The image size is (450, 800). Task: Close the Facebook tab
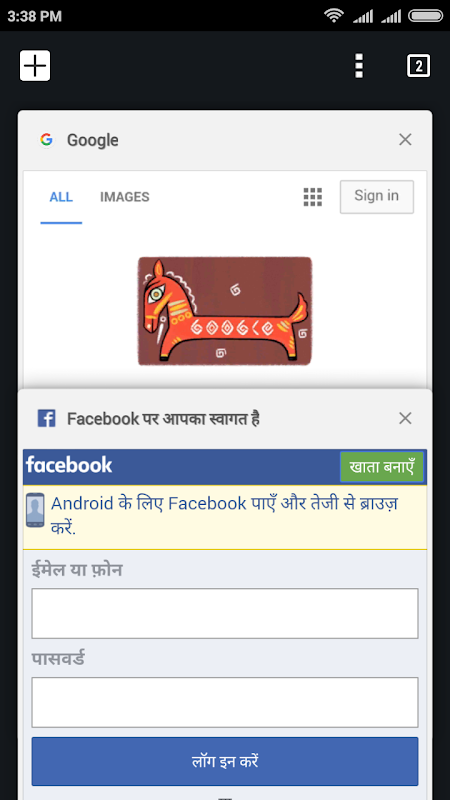point(405,418)
